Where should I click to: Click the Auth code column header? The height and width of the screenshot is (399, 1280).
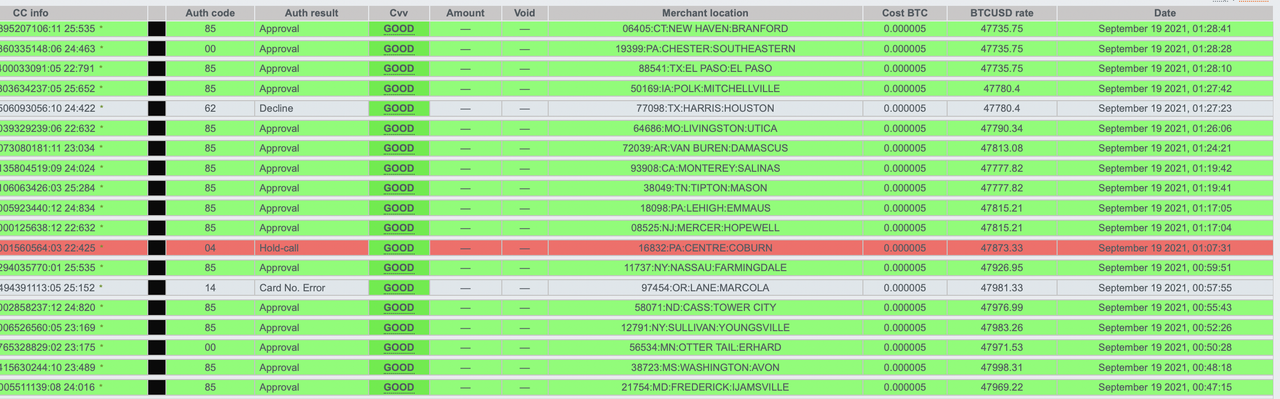coord(210,13)
